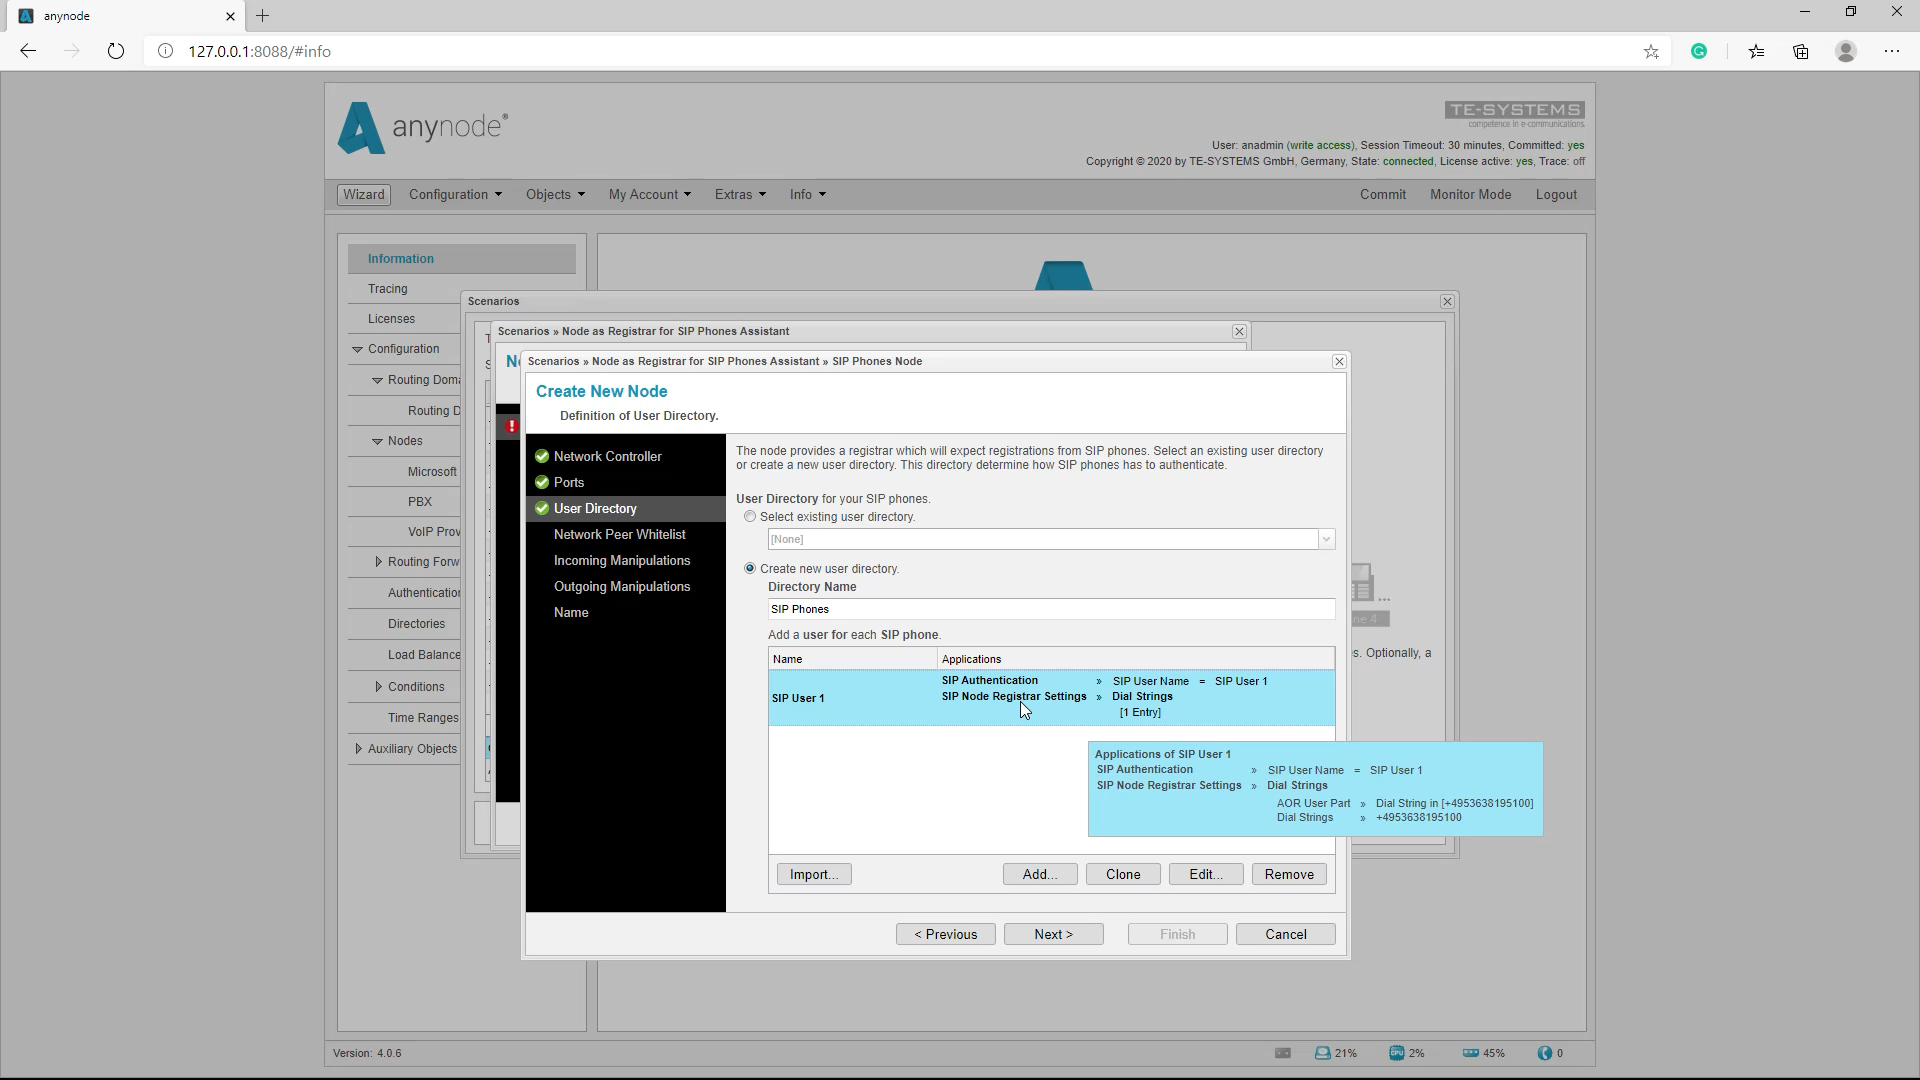
Task: Close the SIP Phones Node dialog
Action: pyautogui.click(x=1339, y=361)
